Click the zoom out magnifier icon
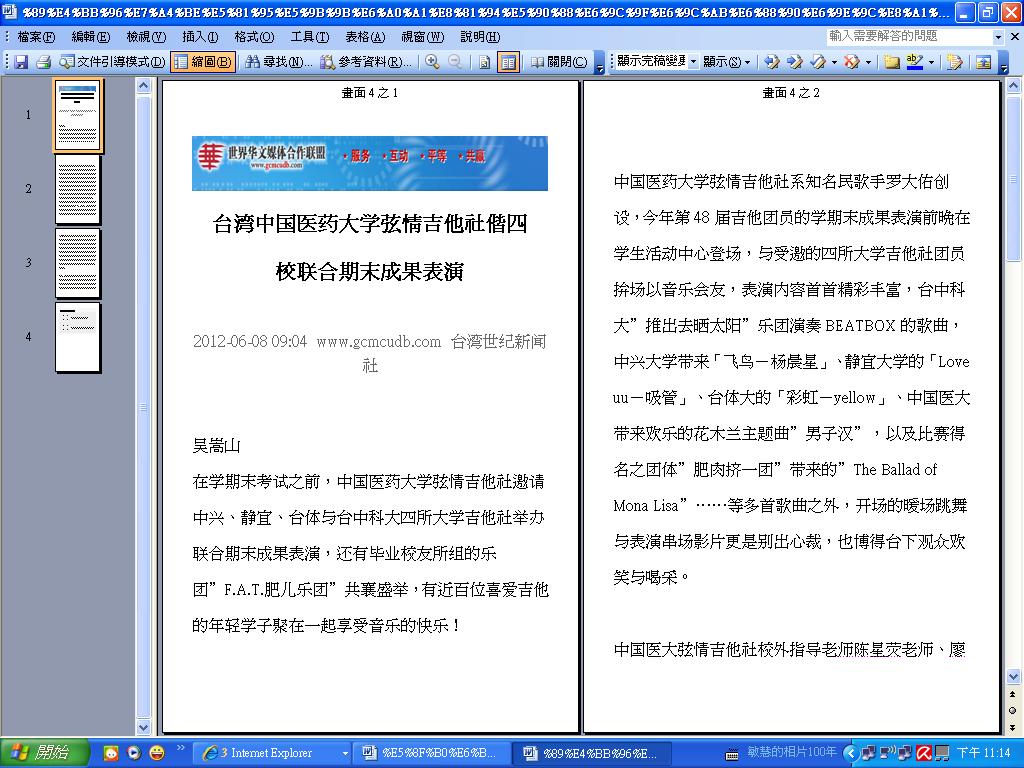Screen dimensions: 1024x768 [x=455, y=62]
